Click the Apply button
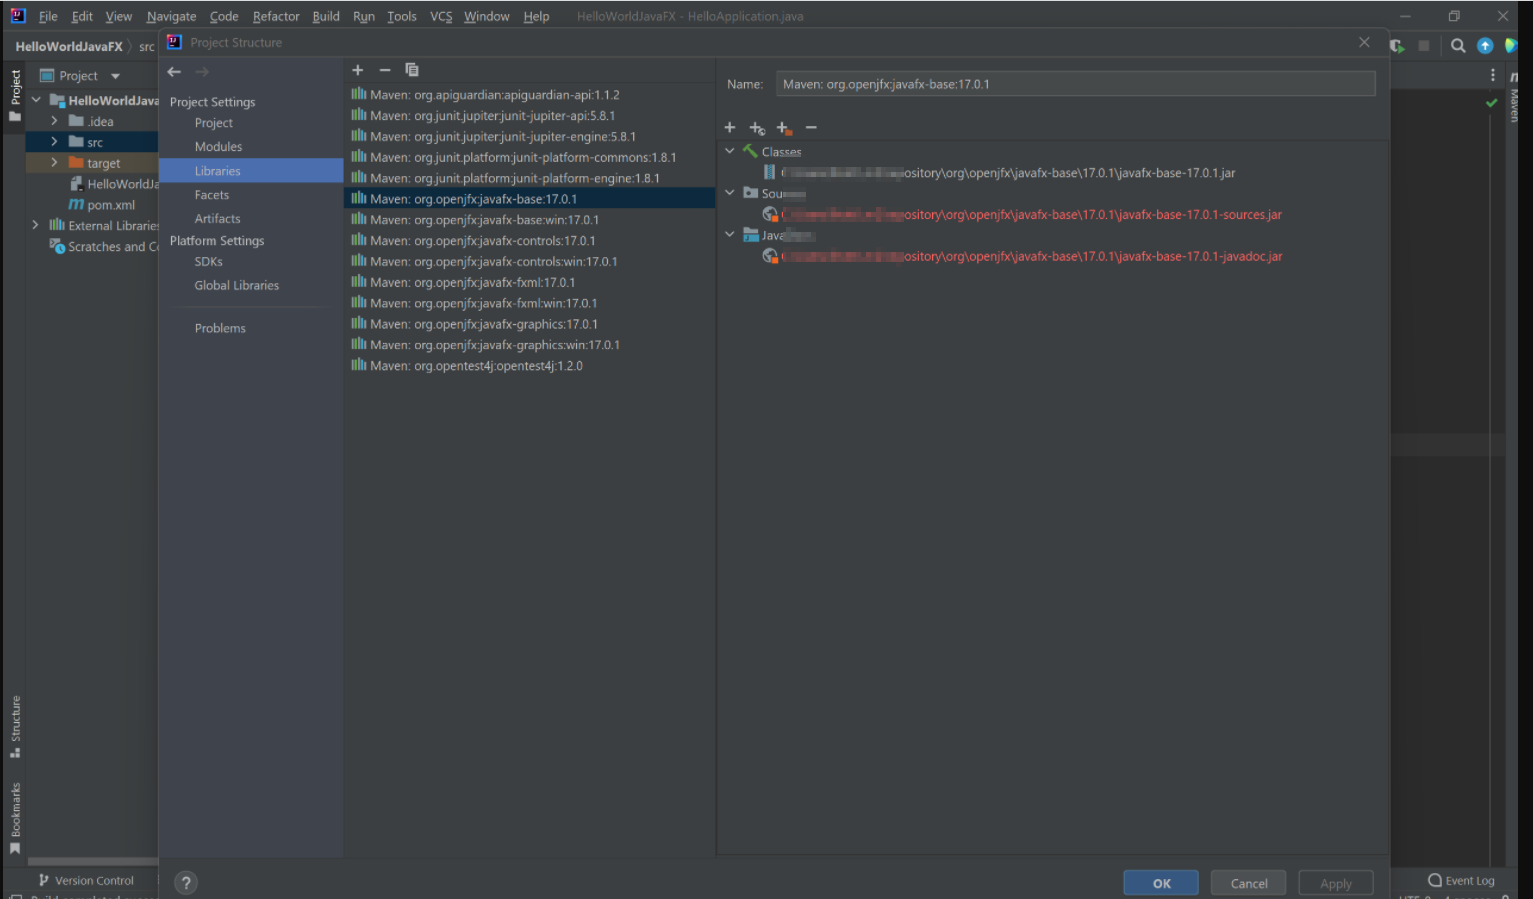Viewport: 1533px width, 899px height. coord(1336,883)
